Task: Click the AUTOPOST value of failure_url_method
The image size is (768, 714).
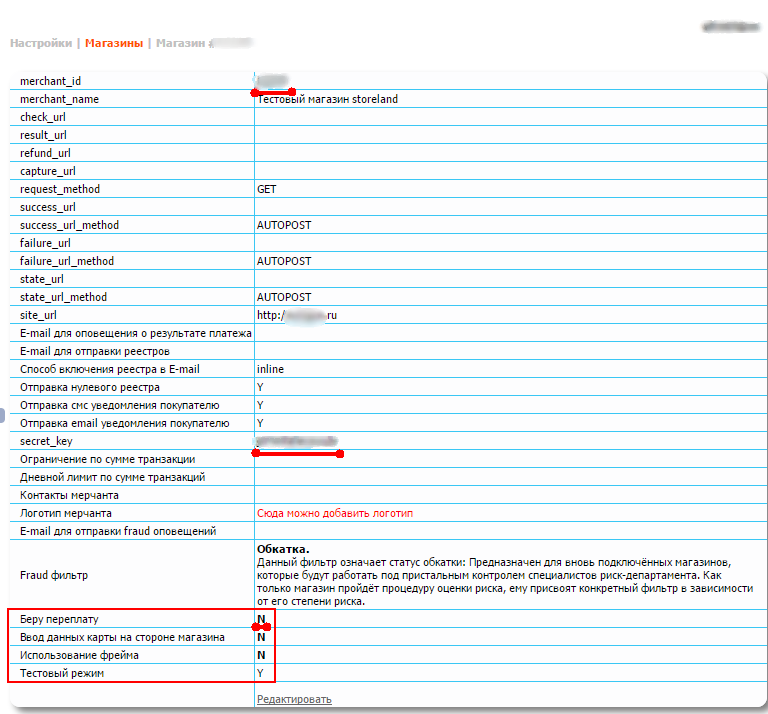Action: tap(284, 261)
